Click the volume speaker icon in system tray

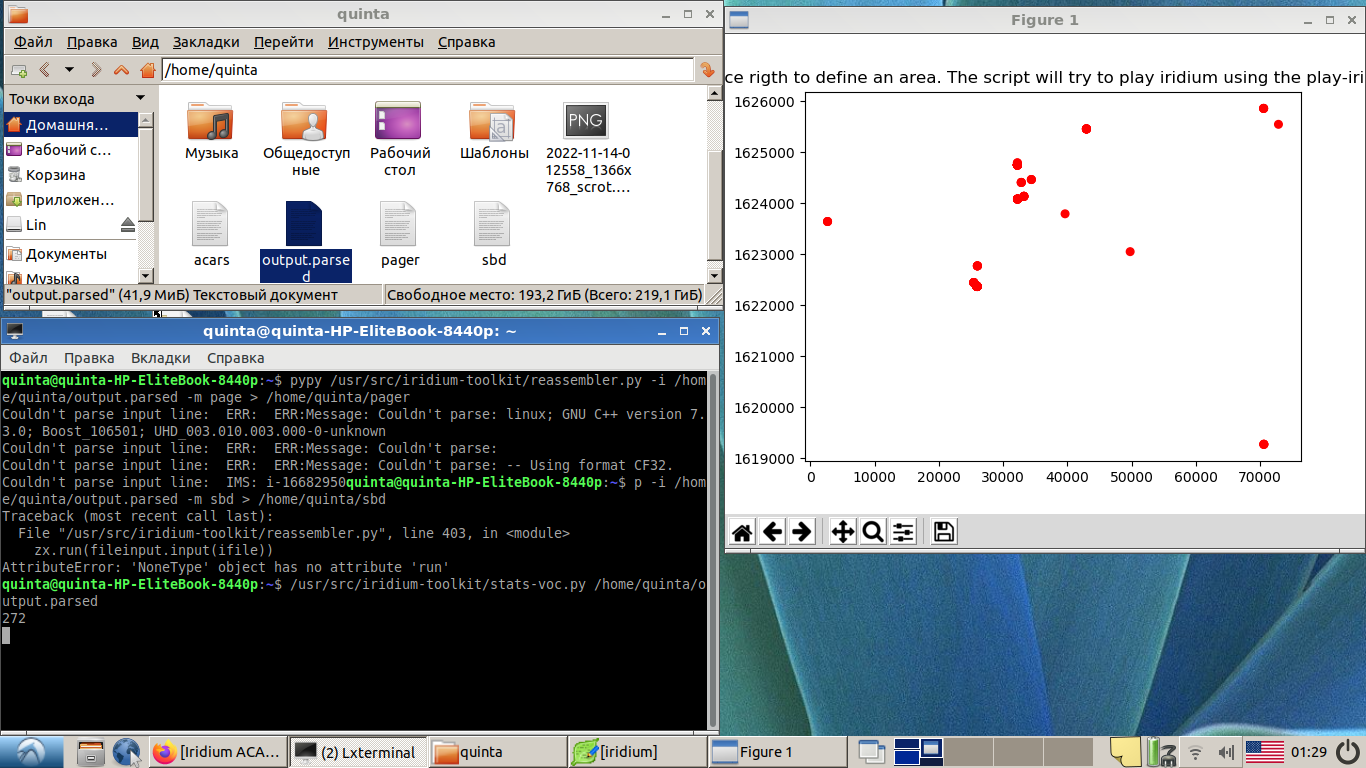[1225, 752]
